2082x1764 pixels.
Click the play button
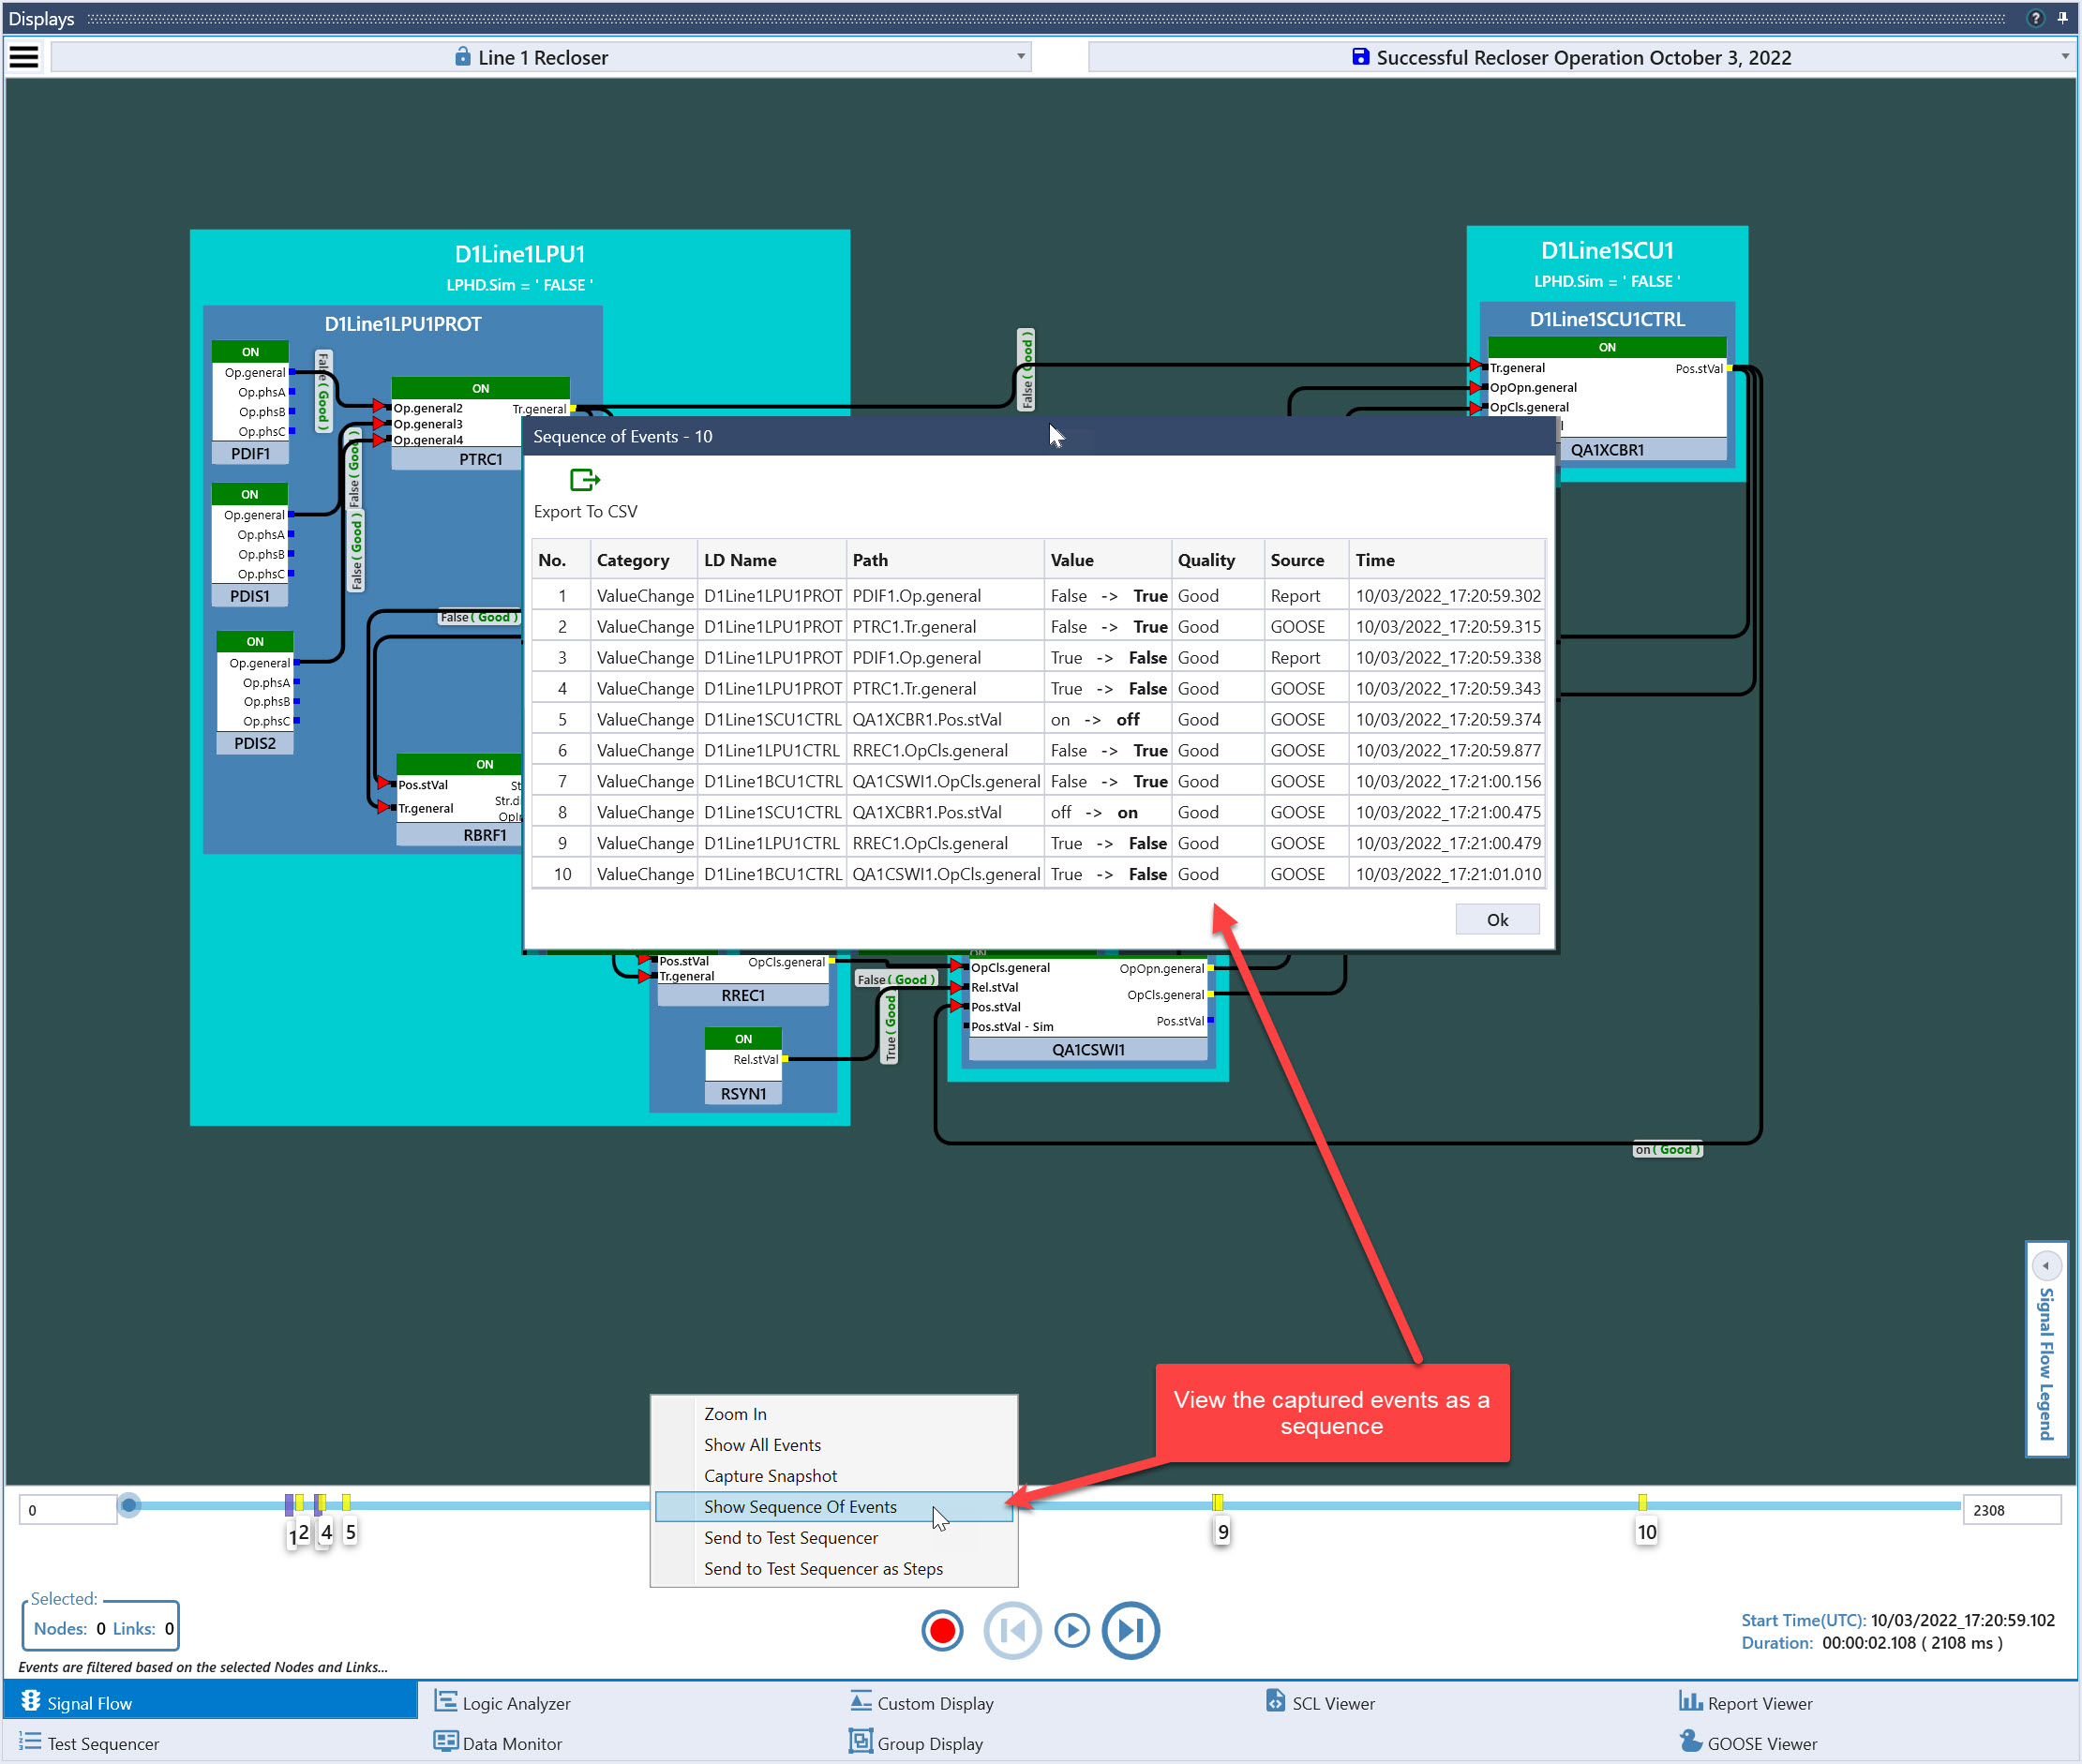(1071, 1631)
